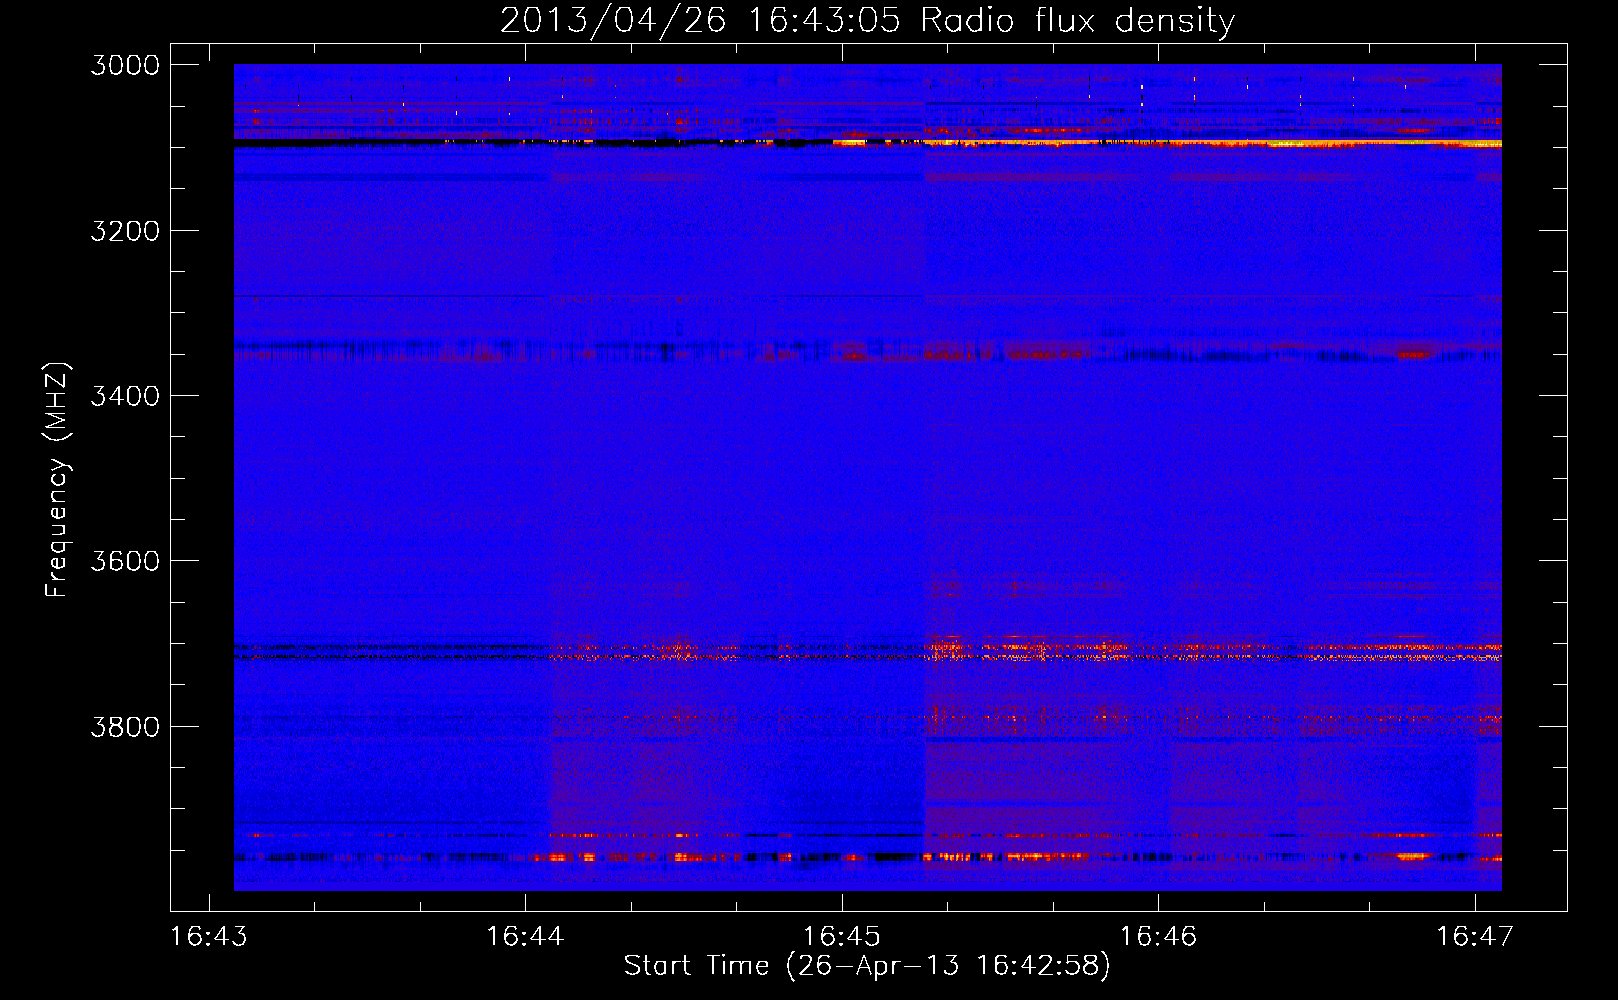Click the bright band near 3960 MHz at bottom
Viewport: 1618px width, 1000px height.
(x=868, y=857)
